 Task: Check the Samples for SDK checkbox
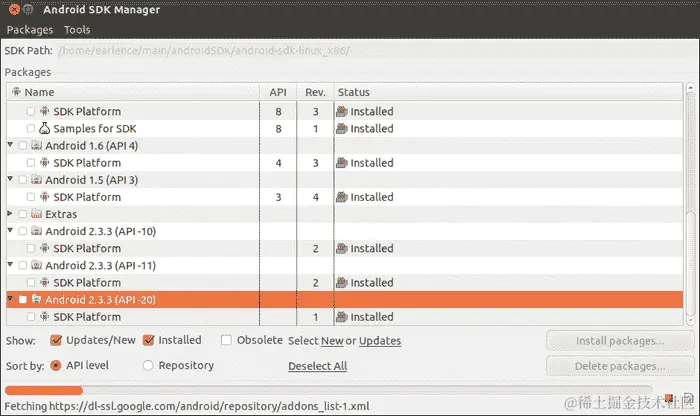click(x=30, y=129)
